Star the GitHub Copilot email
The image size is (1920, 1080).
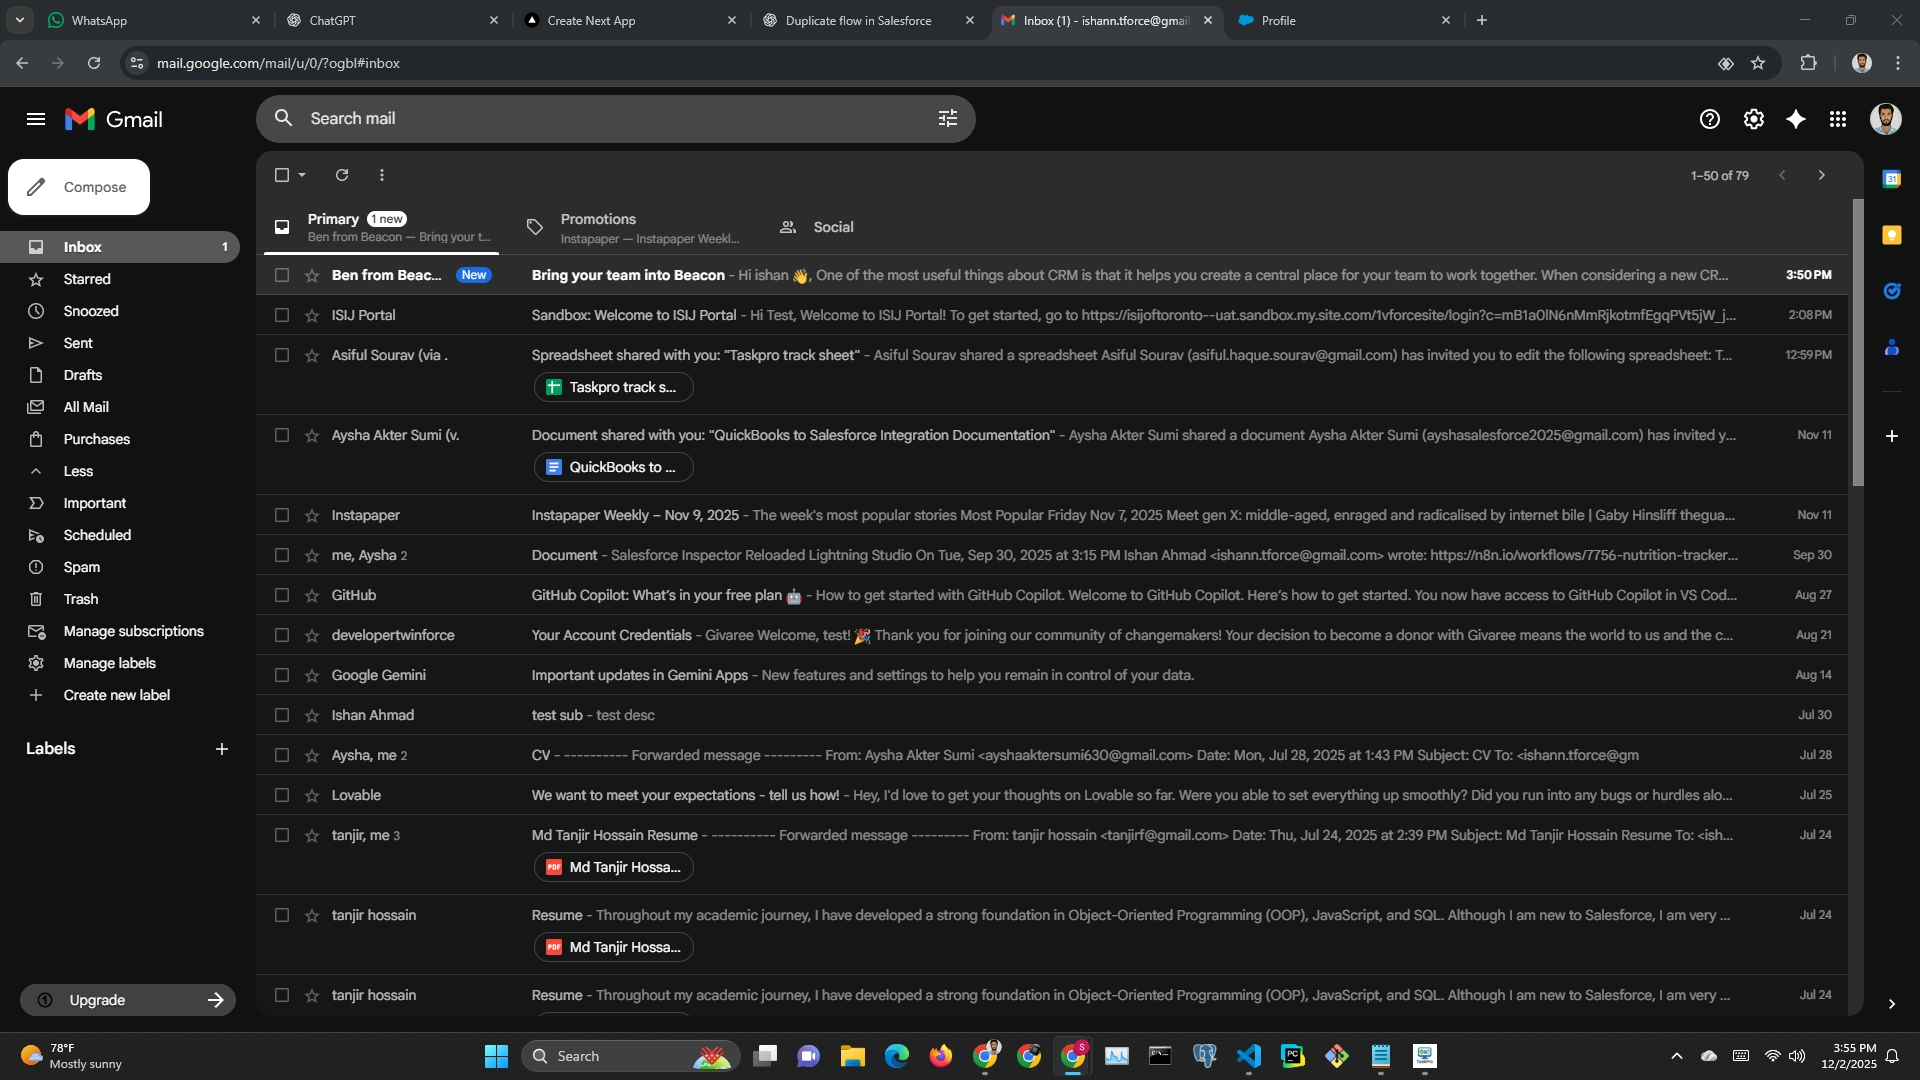(312, 595)
